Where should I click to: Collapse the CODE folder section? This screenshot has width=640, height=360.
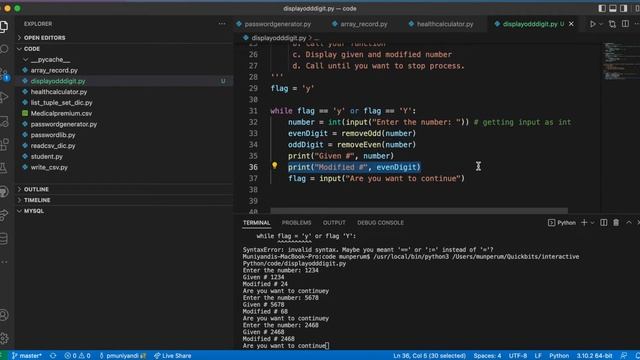tap(32, 49)
